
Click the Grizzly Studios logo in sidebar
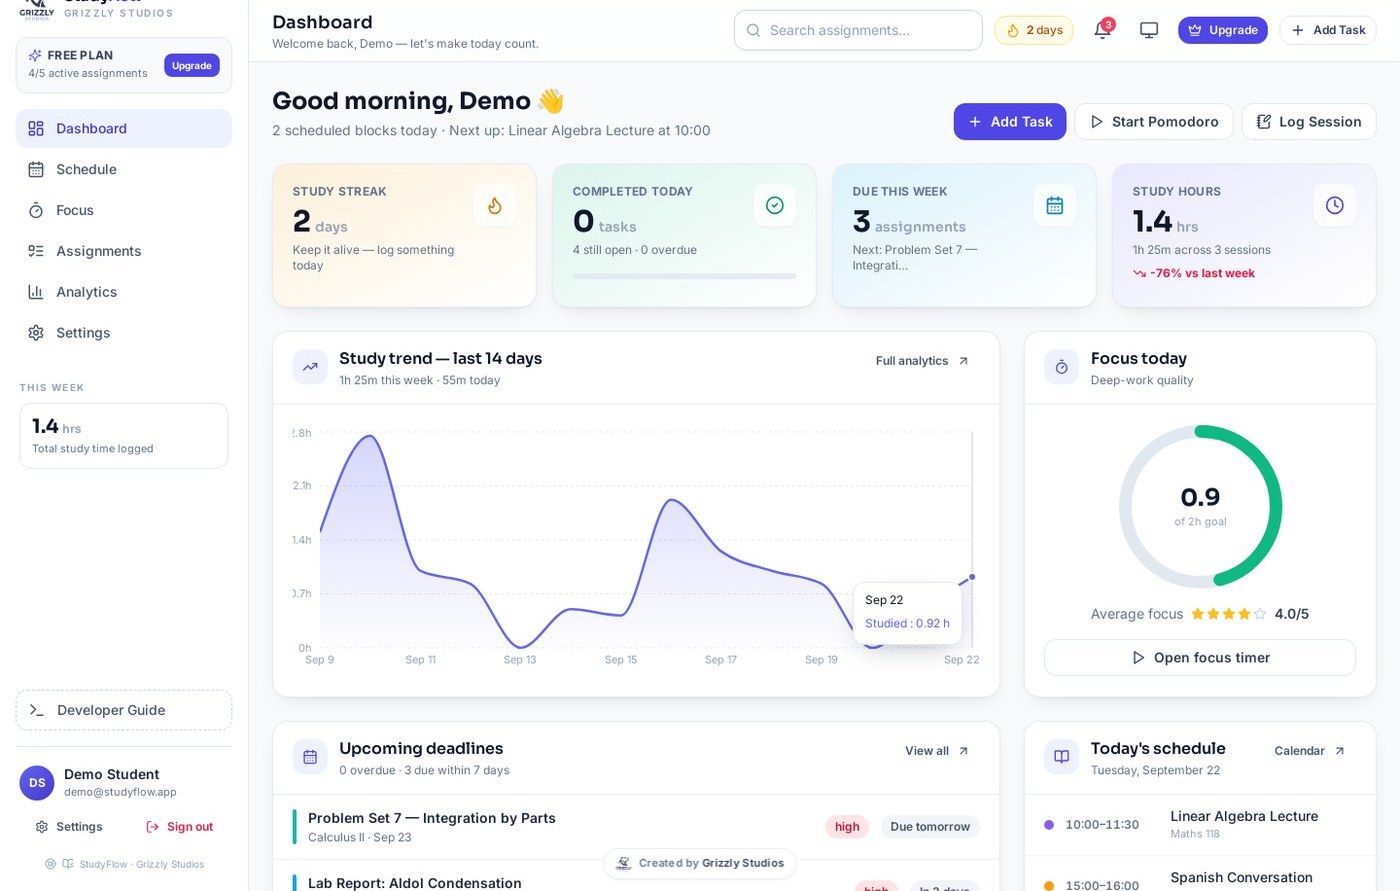37,10
